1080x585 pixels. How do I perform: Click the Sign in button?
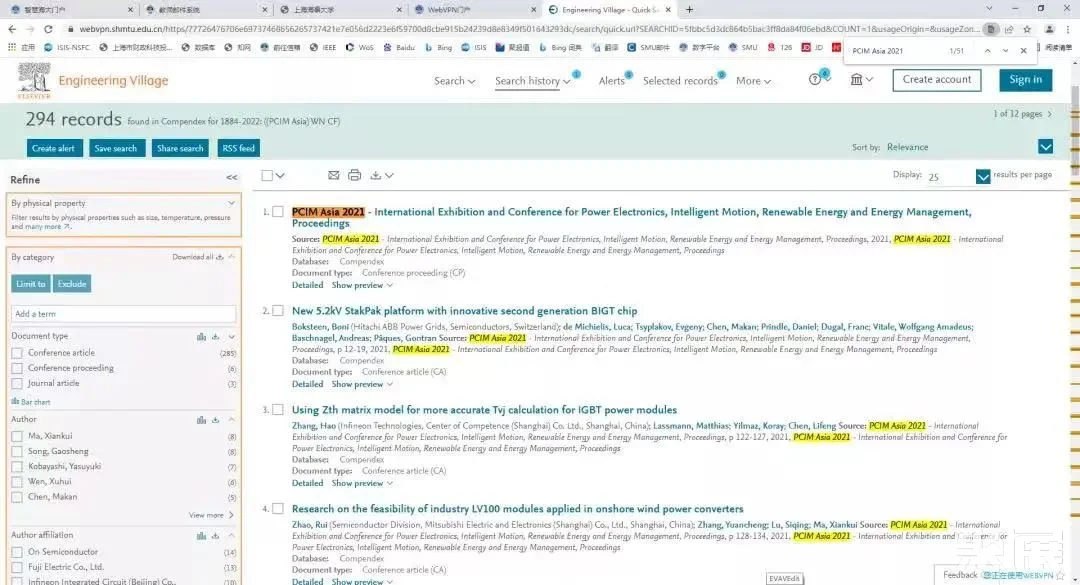(1025, 80)
